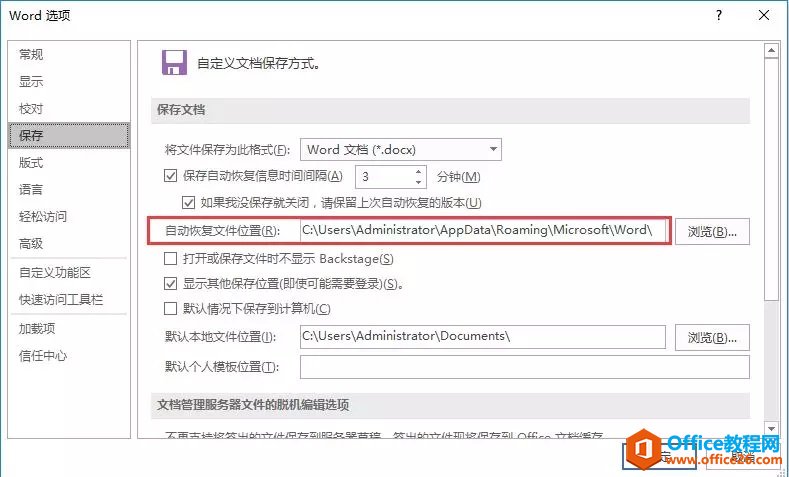The width and height of the screenshot is (789, 477).
Task: Click the 文档管理服务器文件的脱机编辑选项 heading
Action: pos(253,405)
